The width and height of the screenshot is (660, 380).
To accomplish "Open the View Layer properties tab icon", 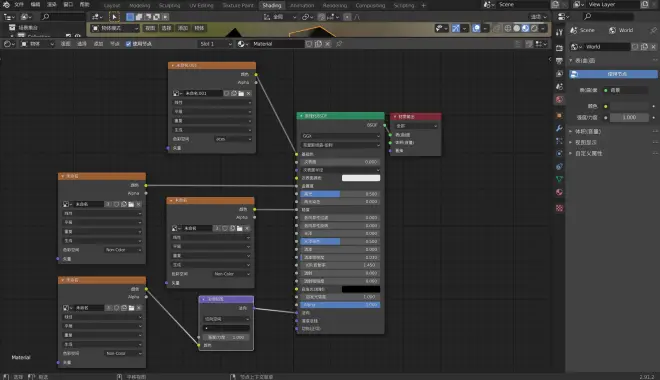I will pos(559,74).
